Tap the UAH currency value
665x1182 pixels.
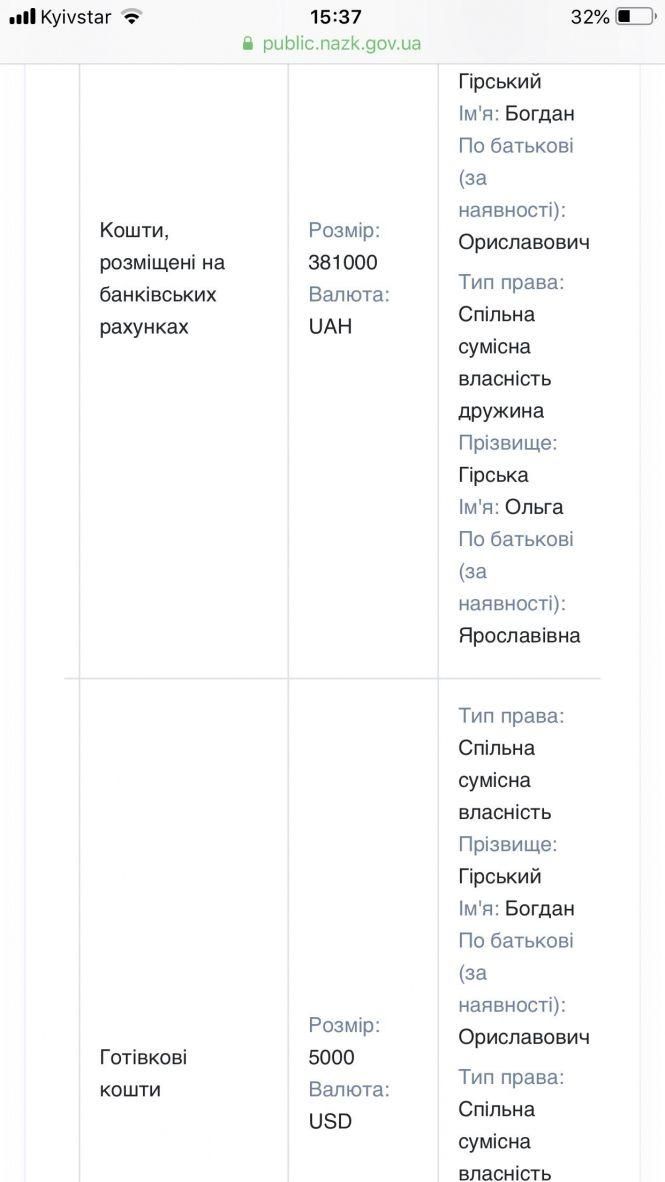pyautogui.click(x=330, y=327)
